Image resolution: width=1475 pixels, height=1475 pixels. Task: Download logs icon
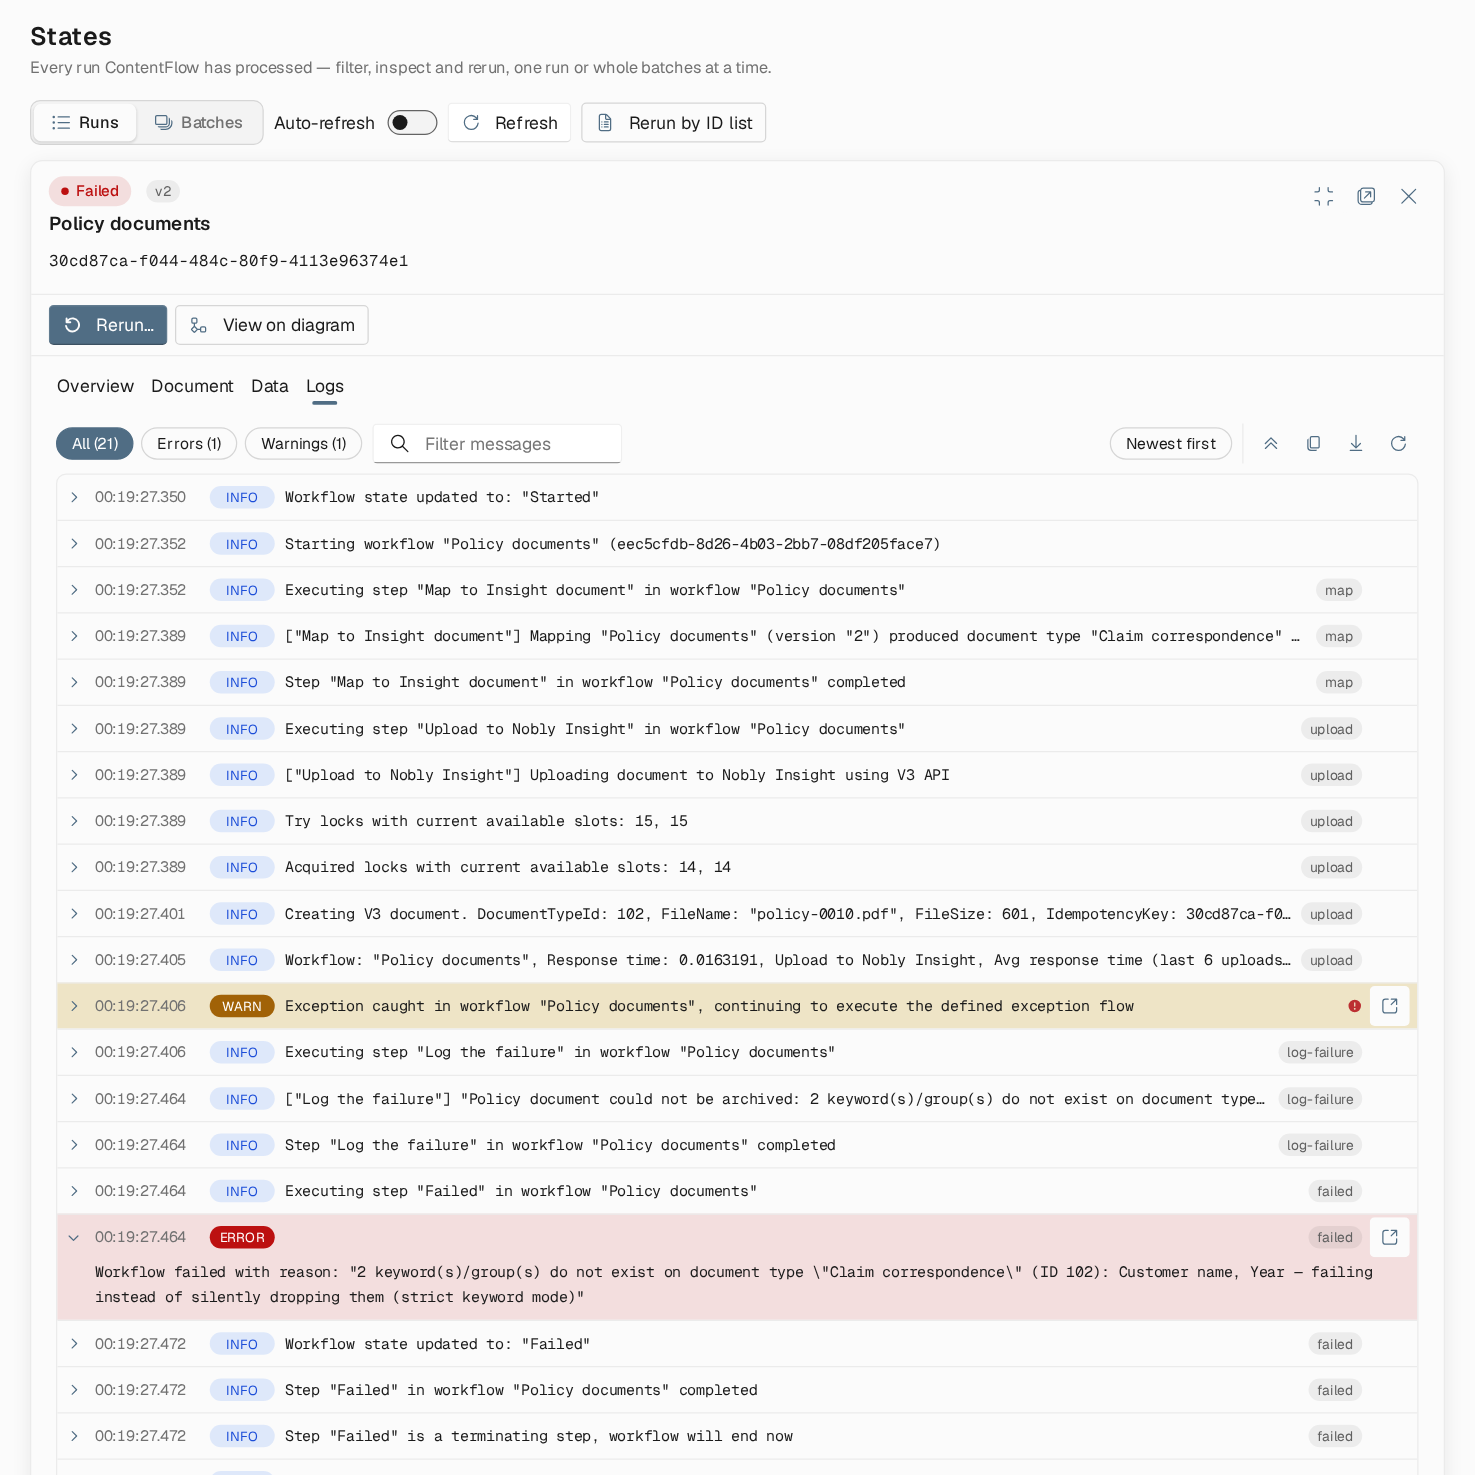(x=1356, y=443)
